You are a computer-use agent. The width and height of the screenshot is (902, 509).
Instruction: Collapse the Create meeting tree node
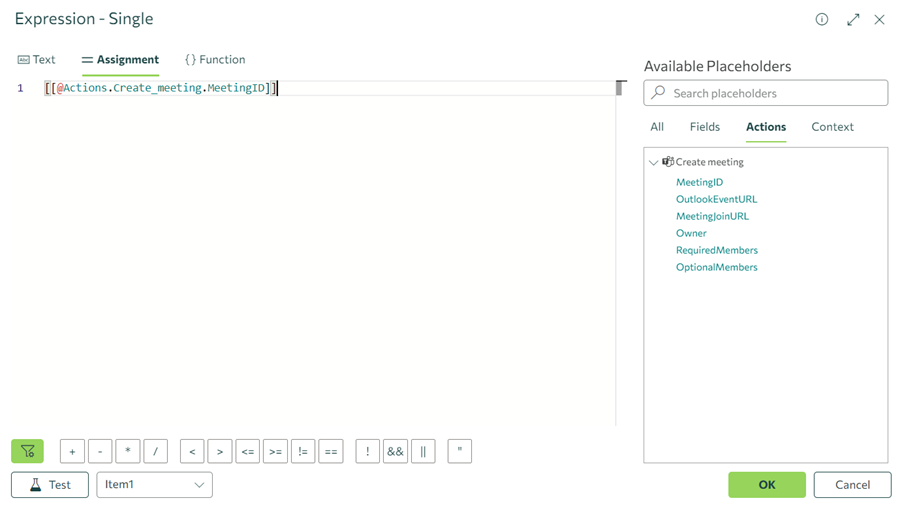654,162
